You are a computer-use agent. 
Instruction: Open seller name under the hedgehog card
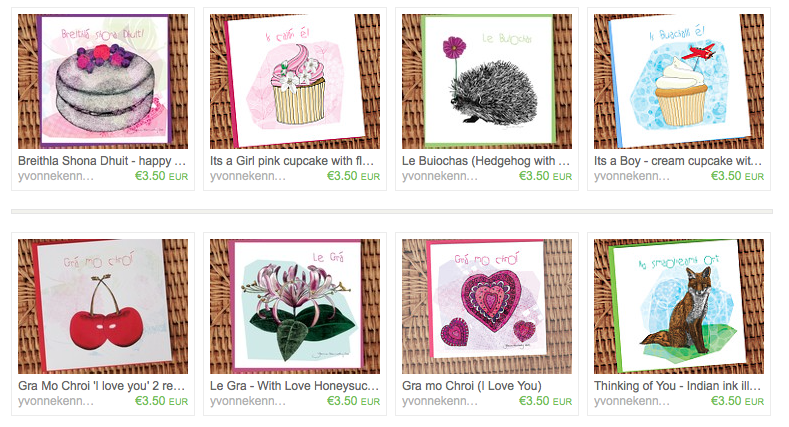click(440, 177)
